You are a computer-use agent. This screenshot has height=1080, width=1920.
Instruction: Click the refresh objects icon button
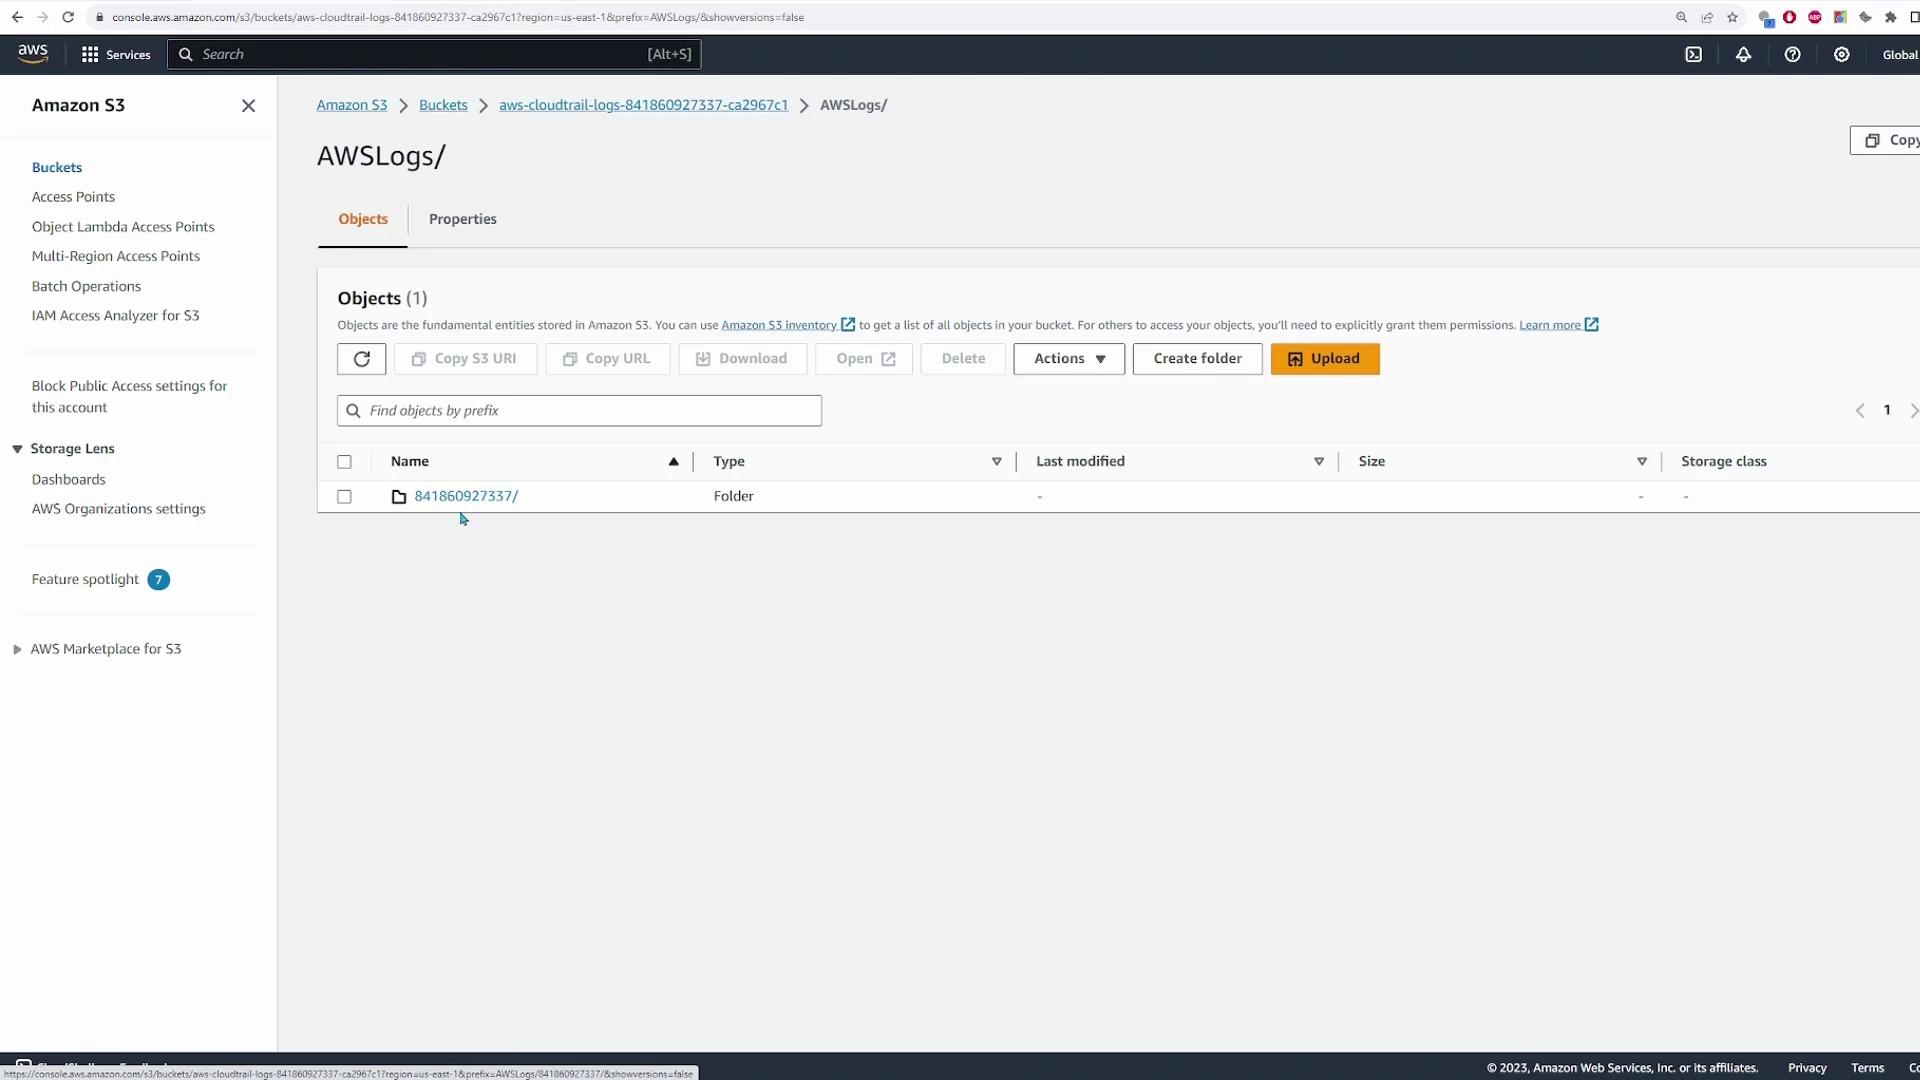pos(361,359)
